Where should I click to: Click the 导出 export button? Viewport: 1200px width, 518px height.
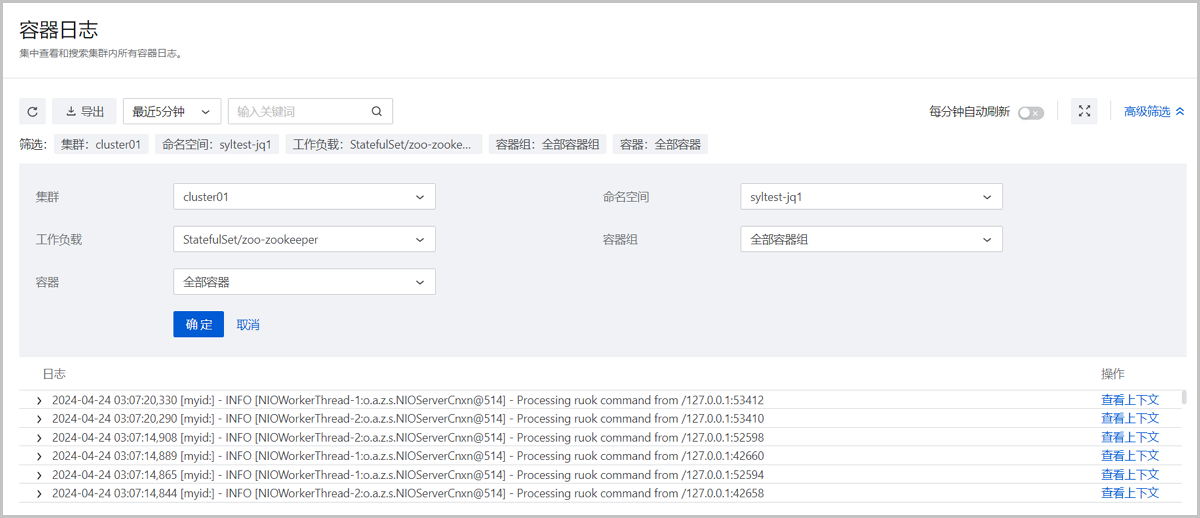85,111
